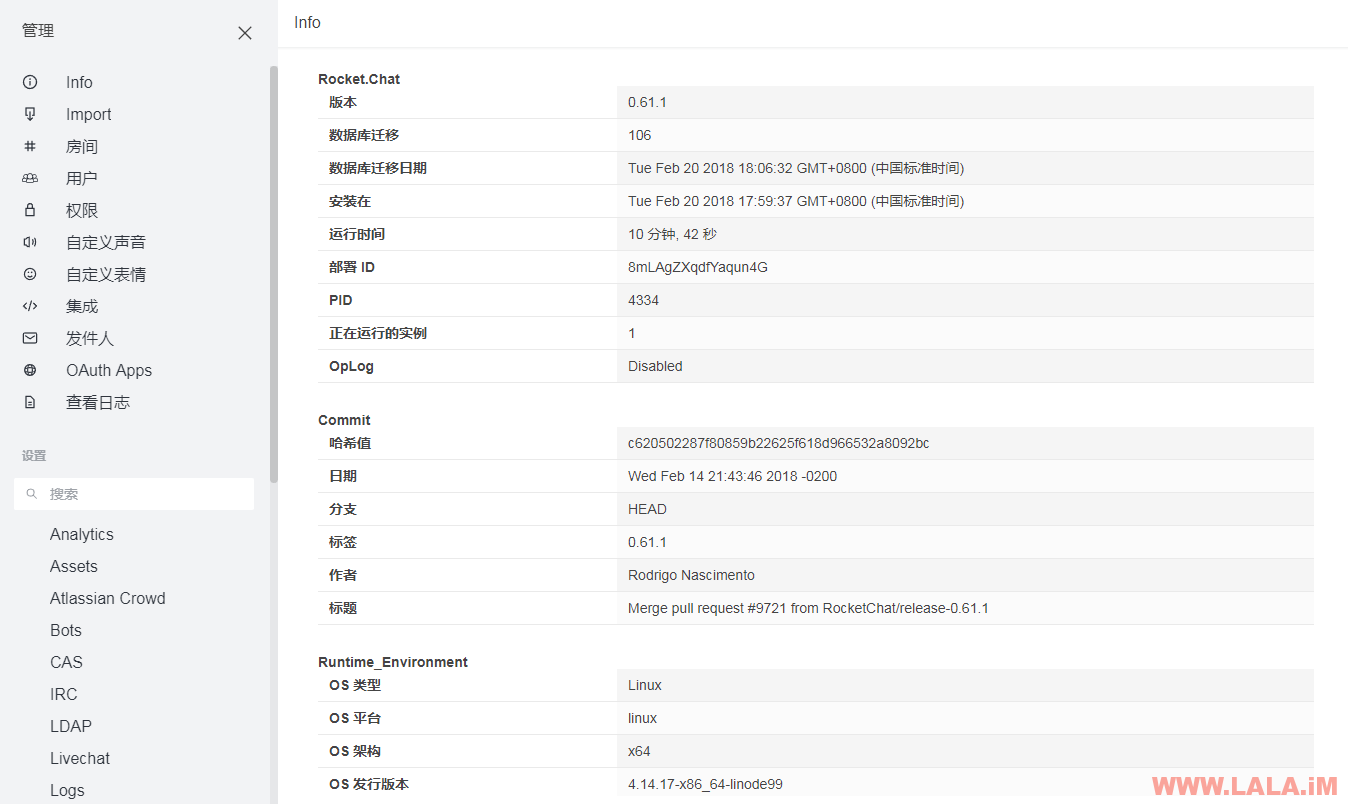
Task: Click deployment ID 8mLAgZXqdfYaqun4G
Action: [x=698, y=267]
